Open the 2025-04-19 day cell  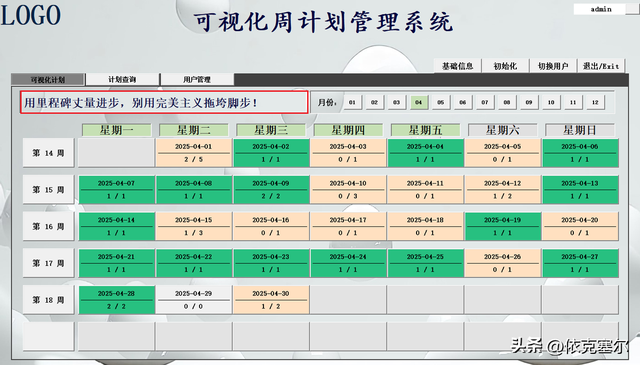[502, 226]
